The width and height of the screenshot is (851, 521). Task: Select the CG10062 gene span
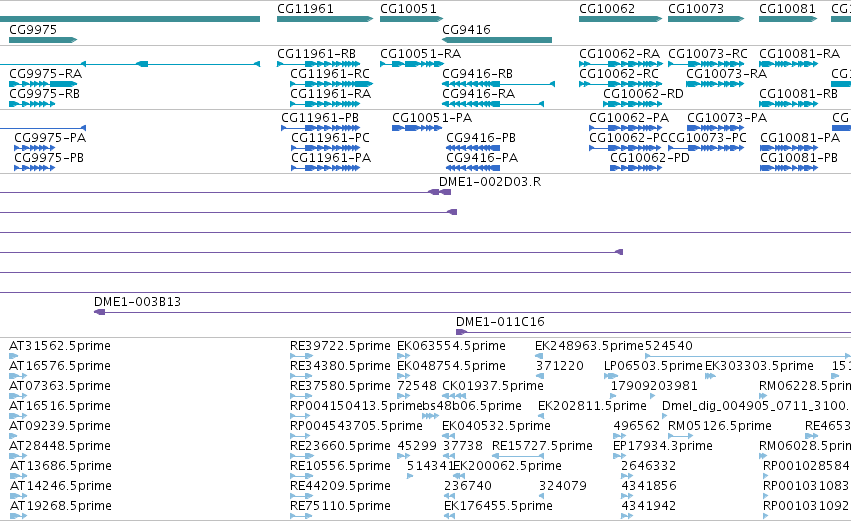[x=620, y=19]
